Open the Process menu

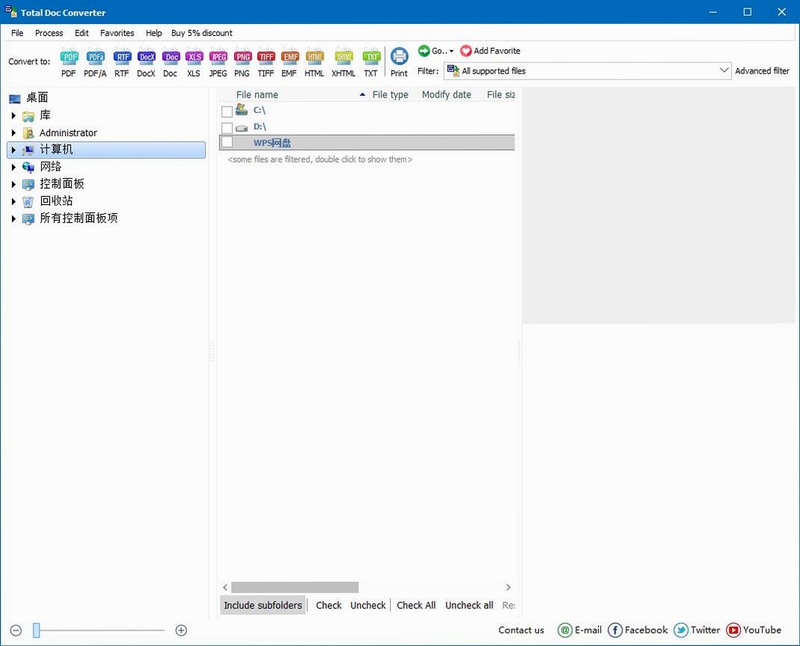[49, 33]
